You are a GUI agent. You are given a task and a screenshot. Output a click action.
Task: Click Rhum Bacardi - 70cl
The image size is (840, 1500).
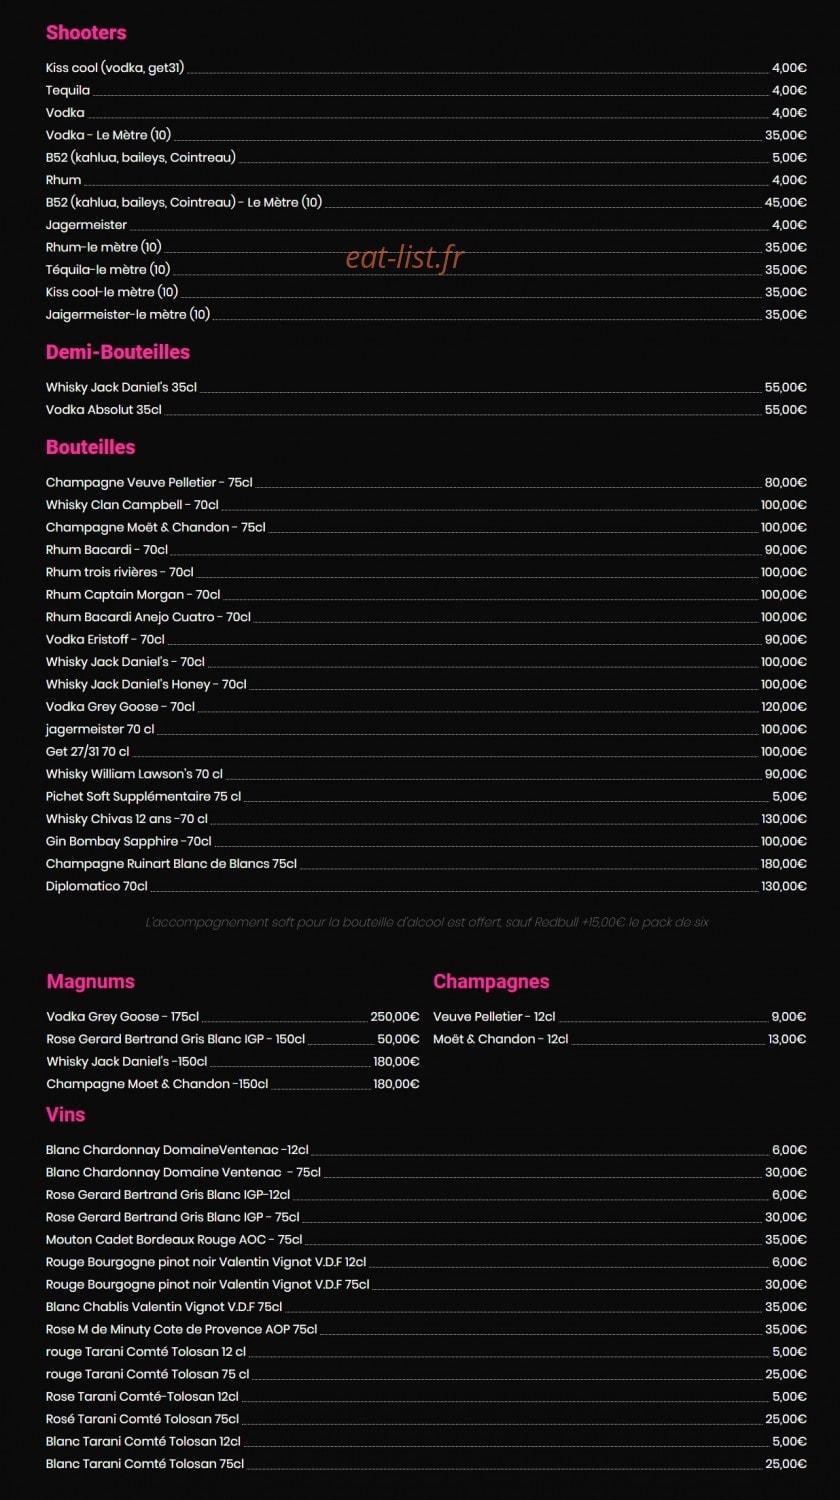coord(426,550)
